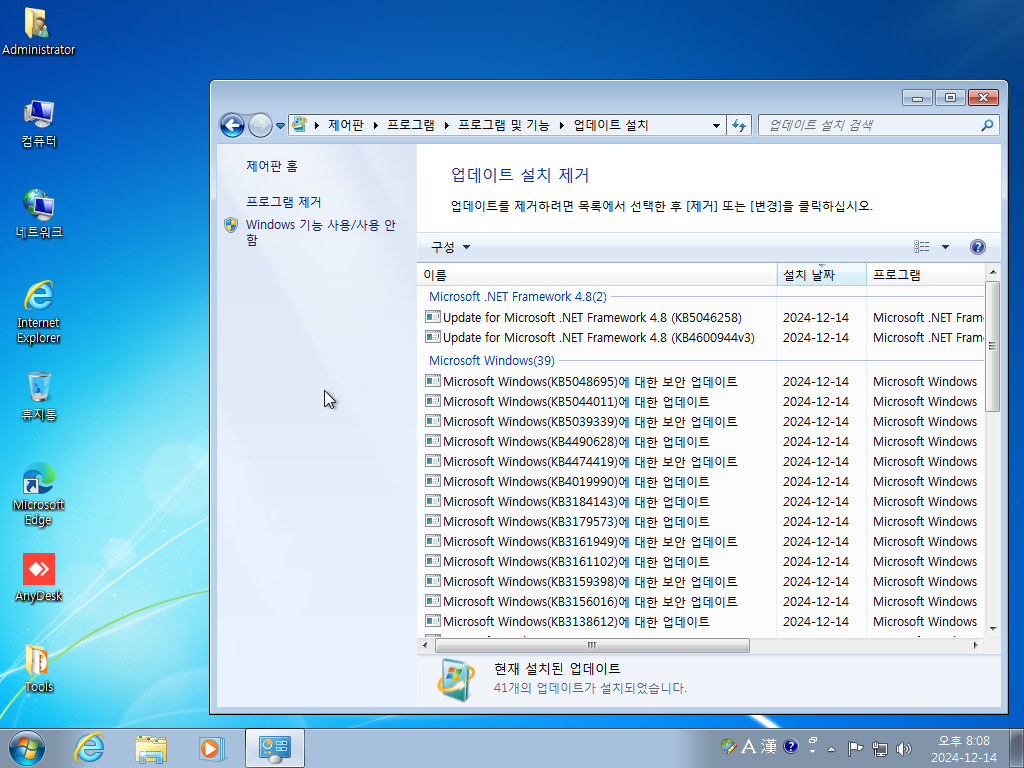
Task: Expand arrow after 제어판 in breadcrumb
Action: [x=376, y=125]
